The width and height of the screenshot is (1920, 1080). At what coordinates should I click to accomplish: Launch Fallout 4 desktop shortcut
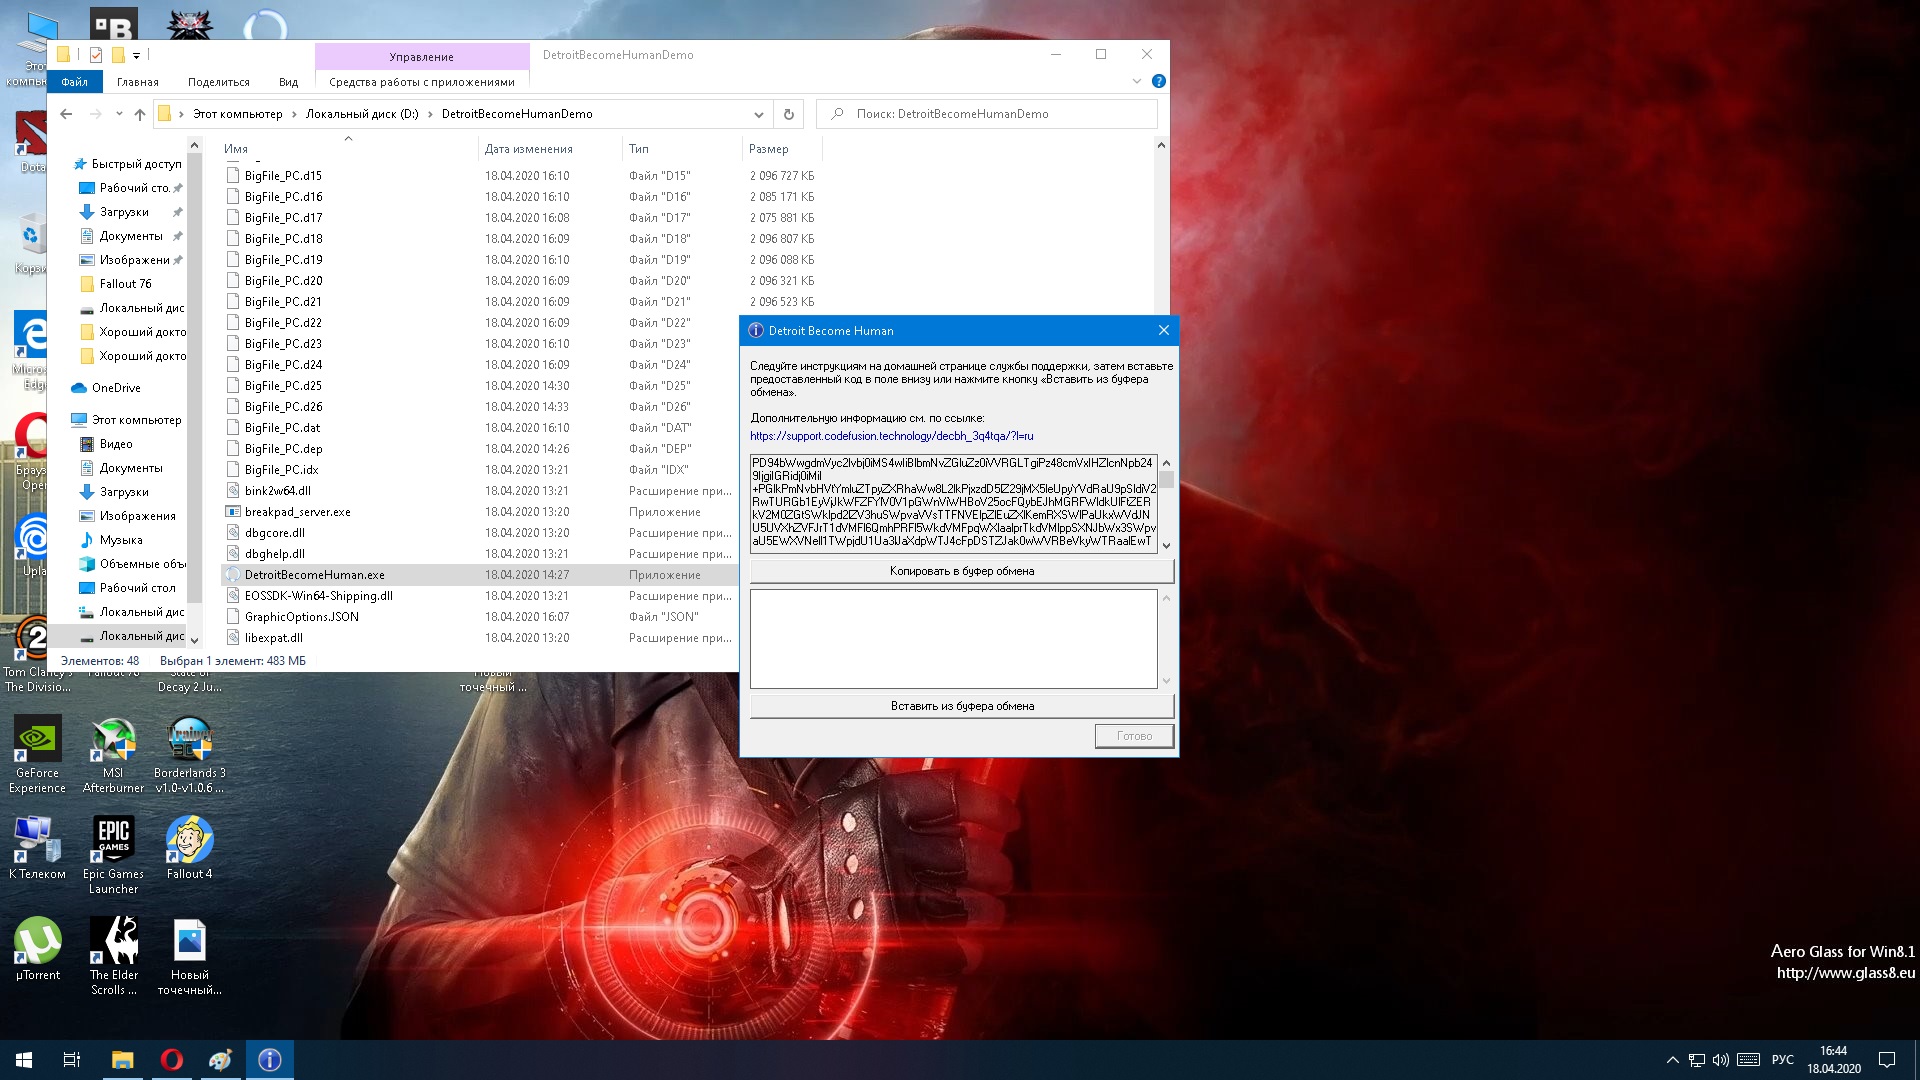(189, 847)
